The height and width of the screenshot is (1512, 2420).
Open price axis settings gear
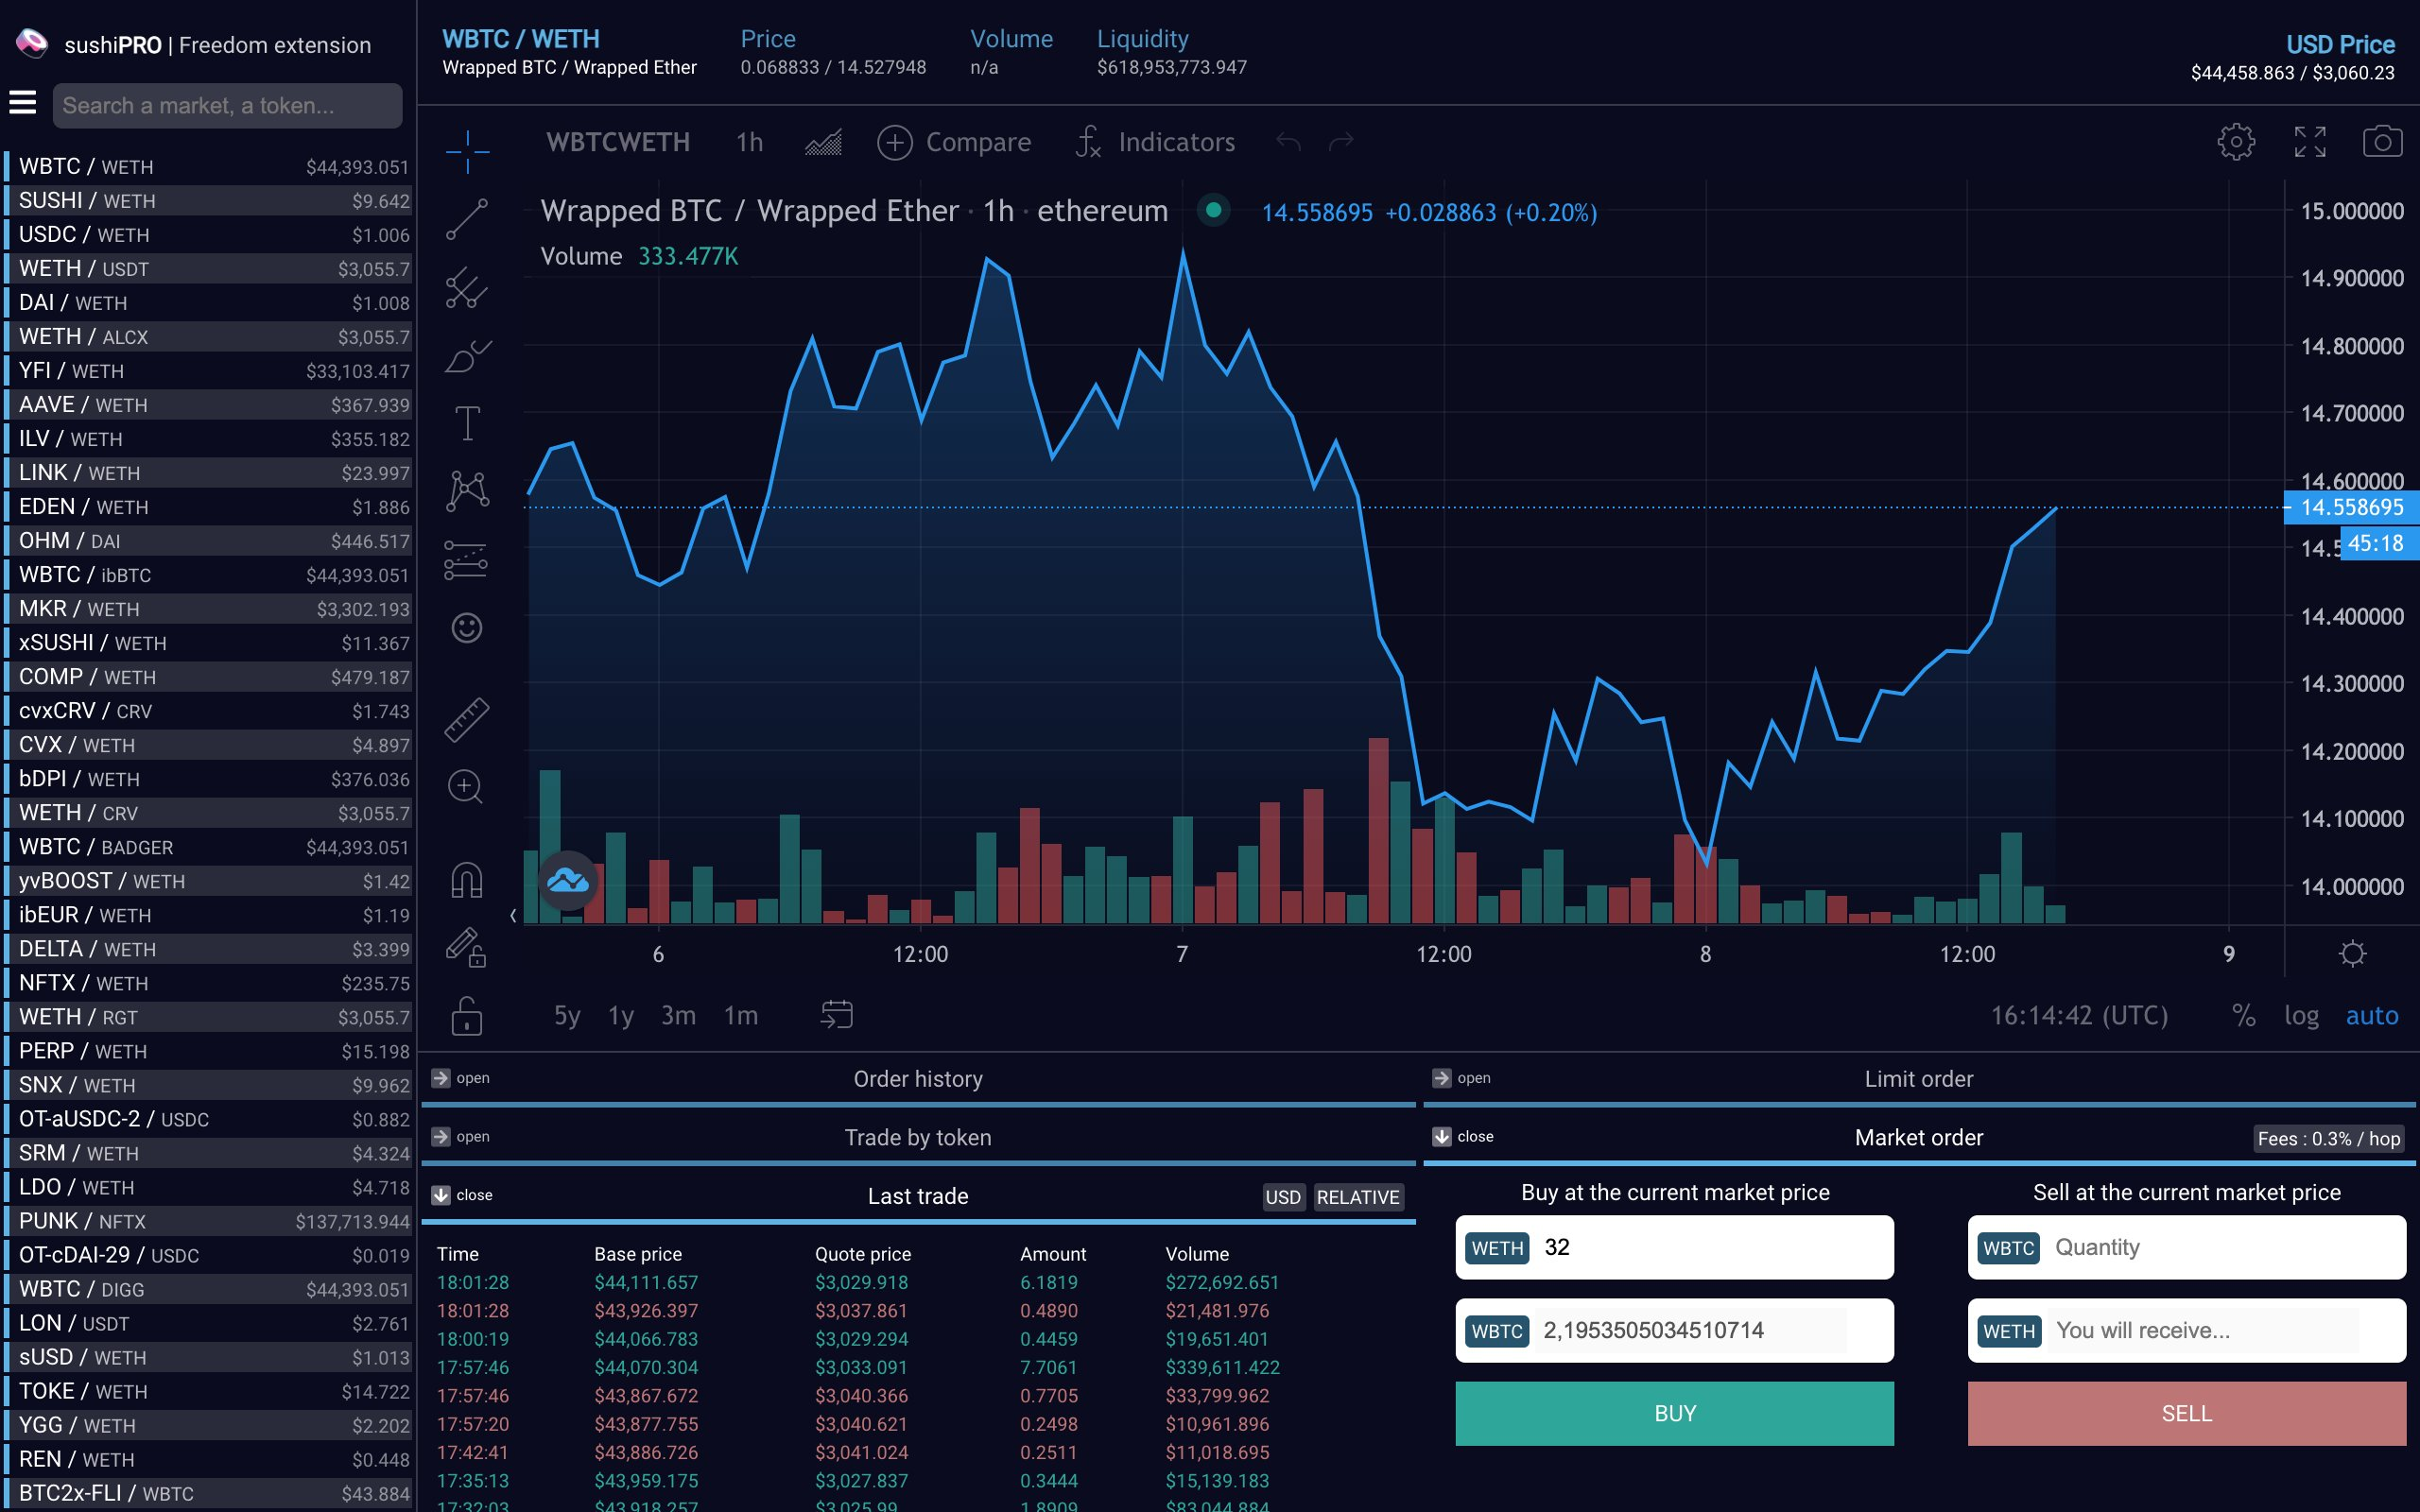tap(2353, 953)
